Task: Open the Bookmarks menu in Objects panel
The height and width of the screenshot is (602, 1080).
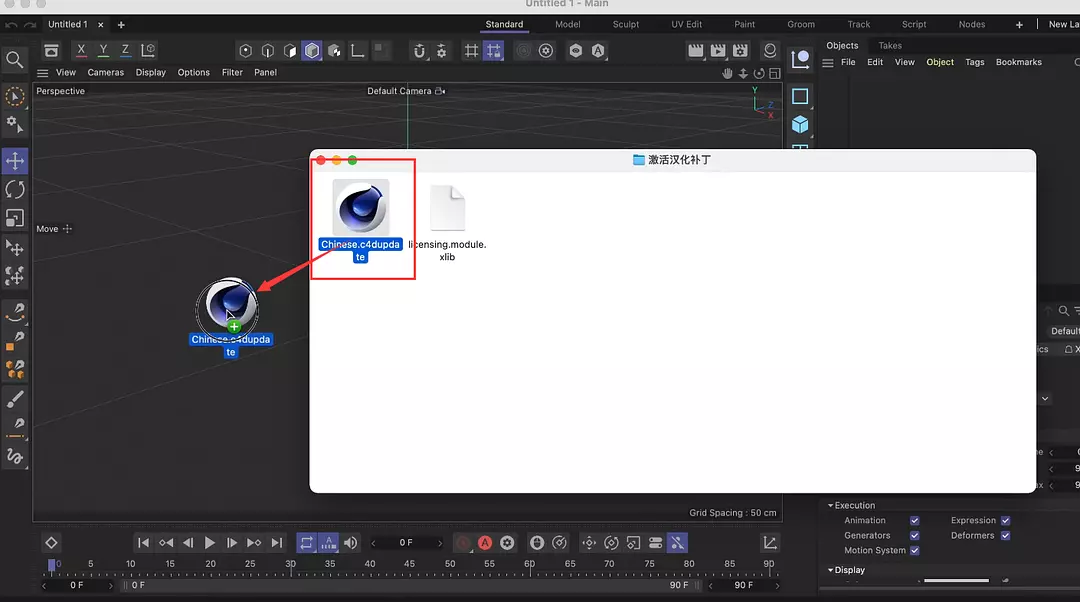Action: click(x=1019, y=62)
